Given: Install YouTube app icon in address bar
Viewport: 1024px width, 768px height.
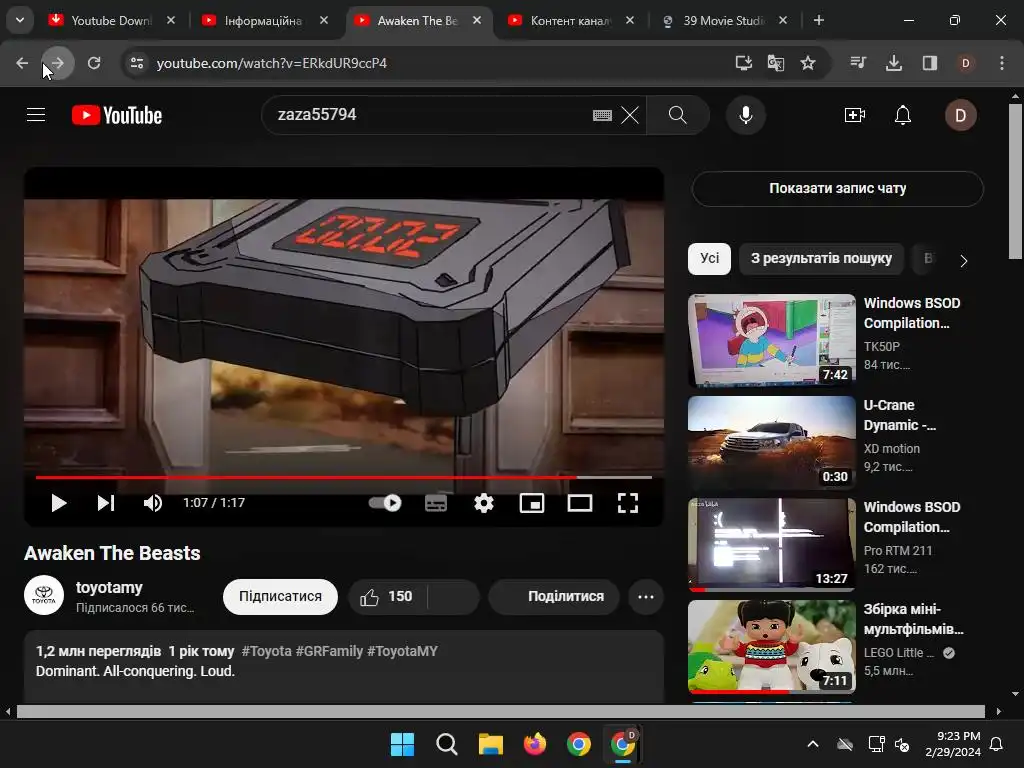Looking at the screenshot, I should pyautogui.click(x=743, y=63).
